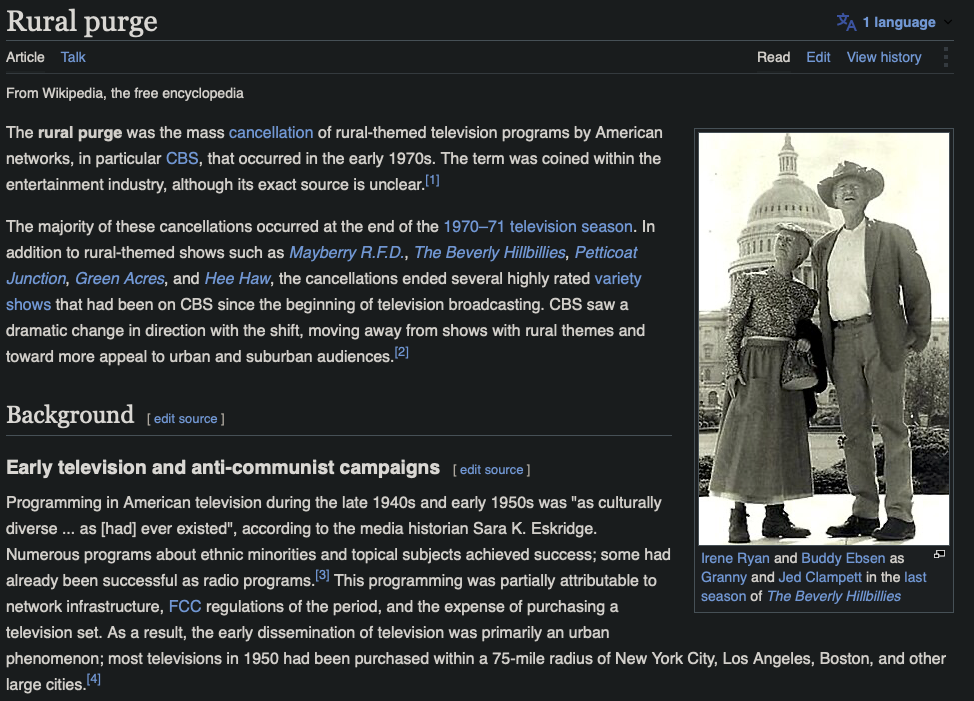Viewport: 974px width, 701px height.
Task: Open the FCC link
Action: coord(185,607)
